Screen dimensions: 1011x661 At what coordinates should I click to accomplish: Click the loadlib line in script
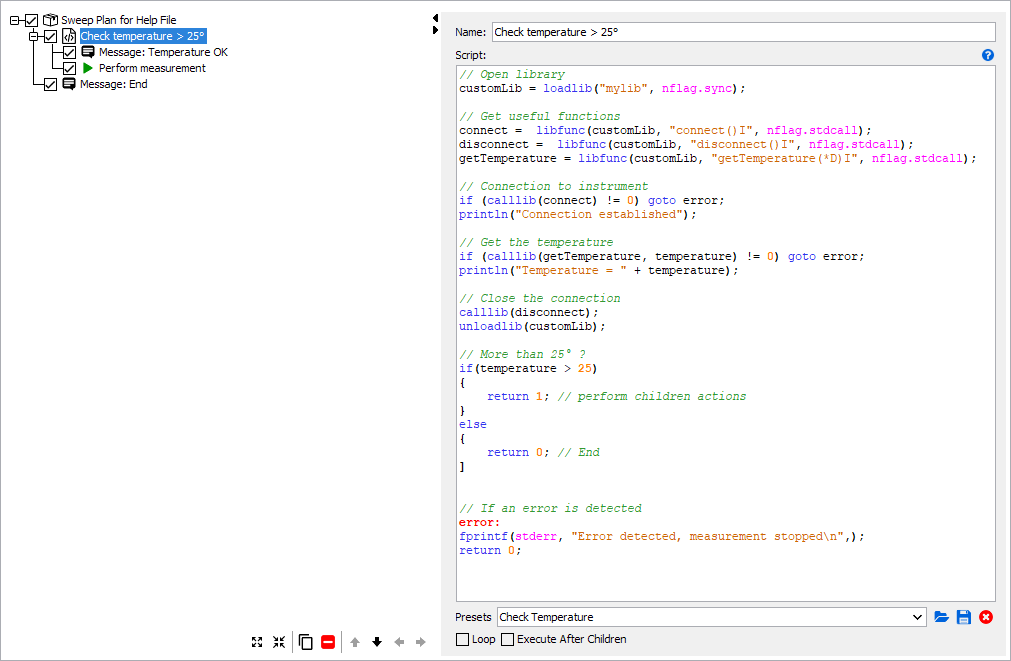602,88
